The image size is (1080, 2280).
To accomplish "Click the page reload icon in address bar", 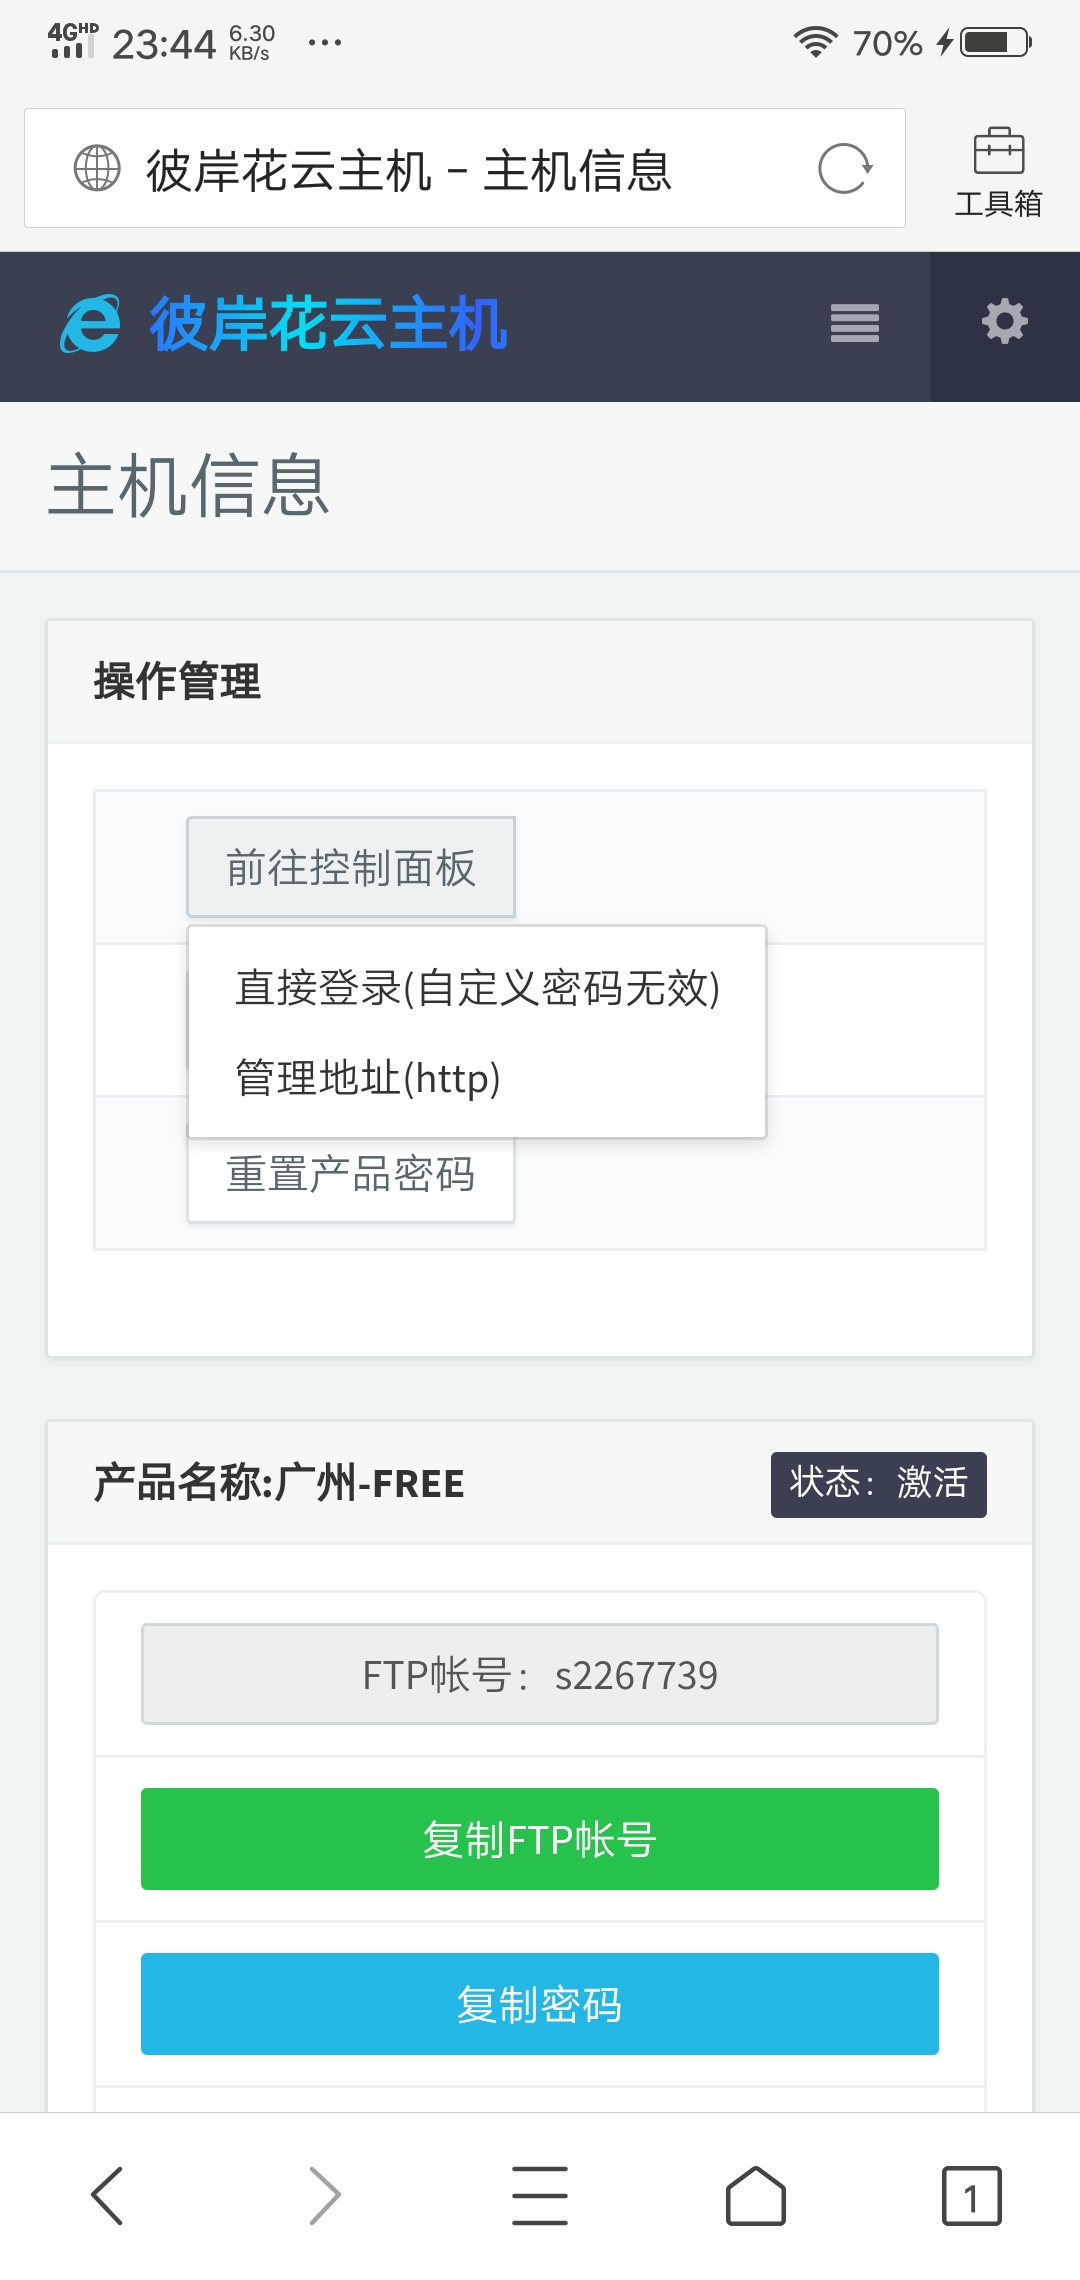I will point(845,168).
